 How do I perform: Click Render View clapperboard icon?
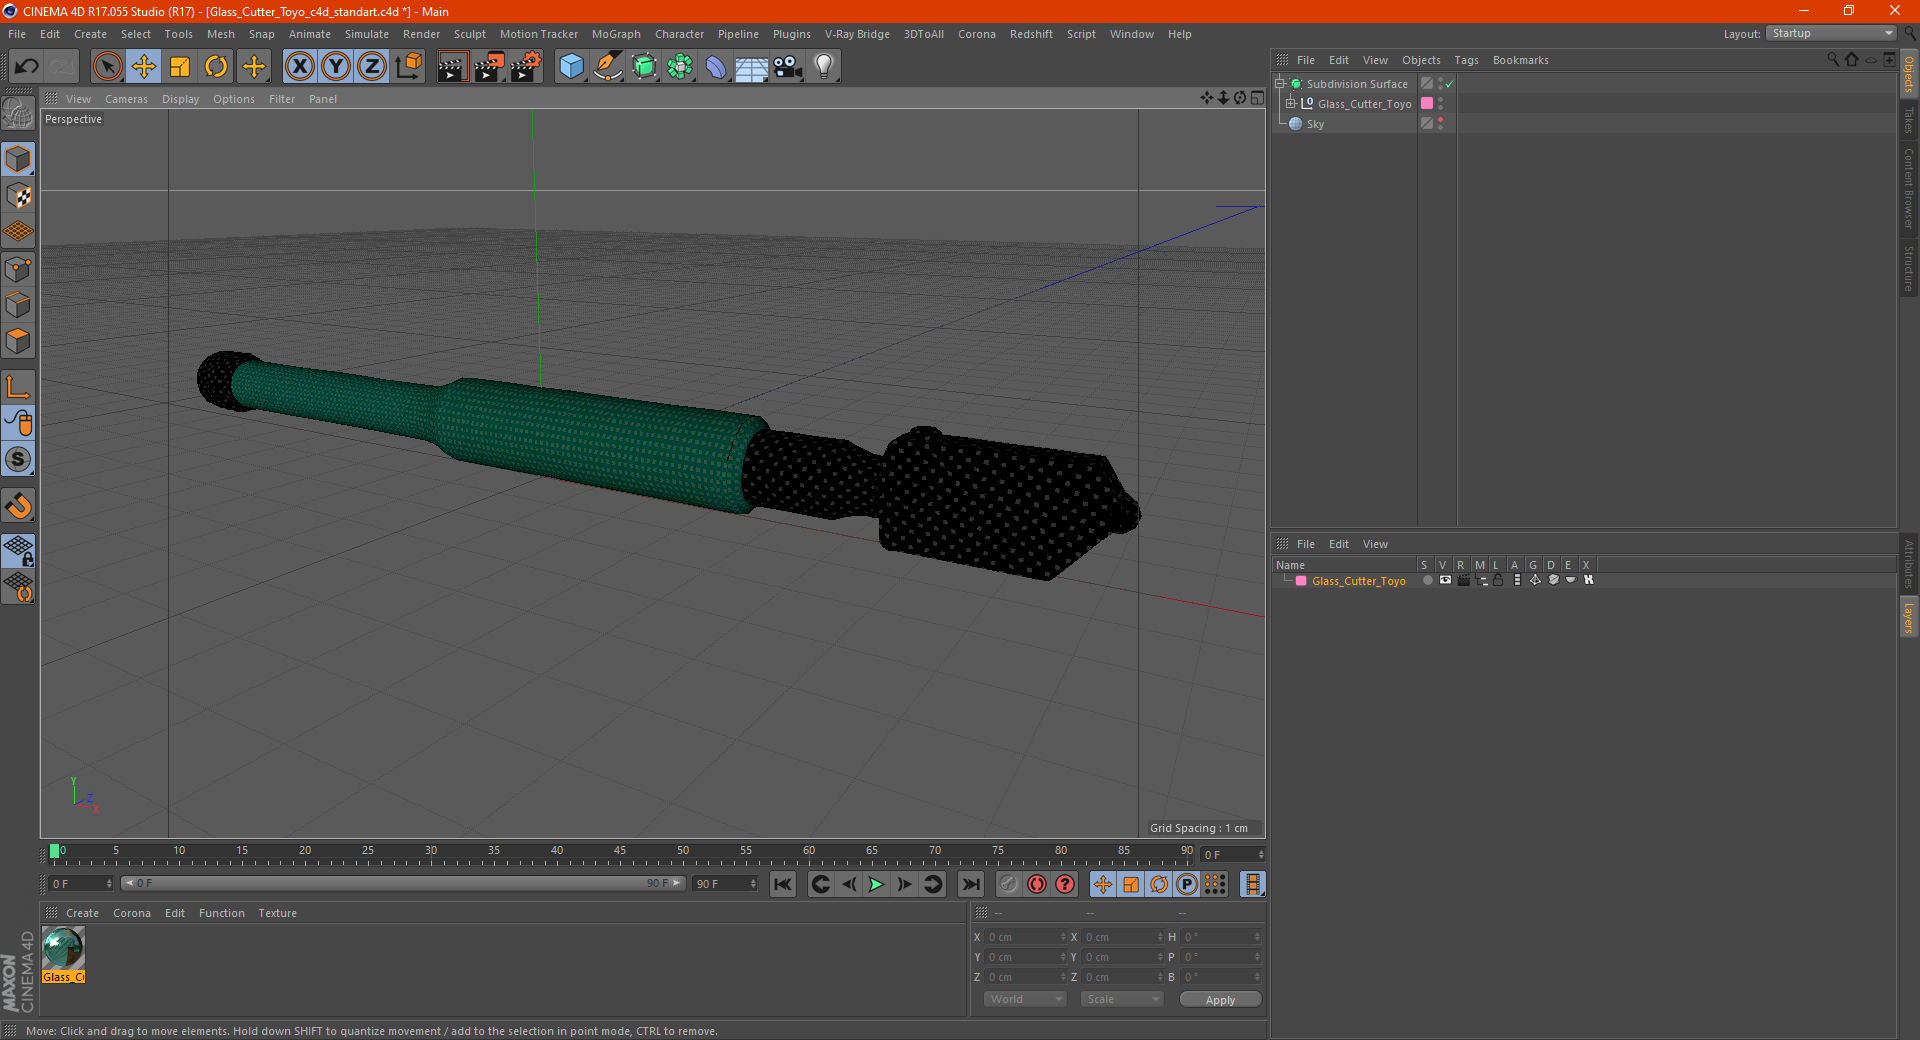[452, 67]
